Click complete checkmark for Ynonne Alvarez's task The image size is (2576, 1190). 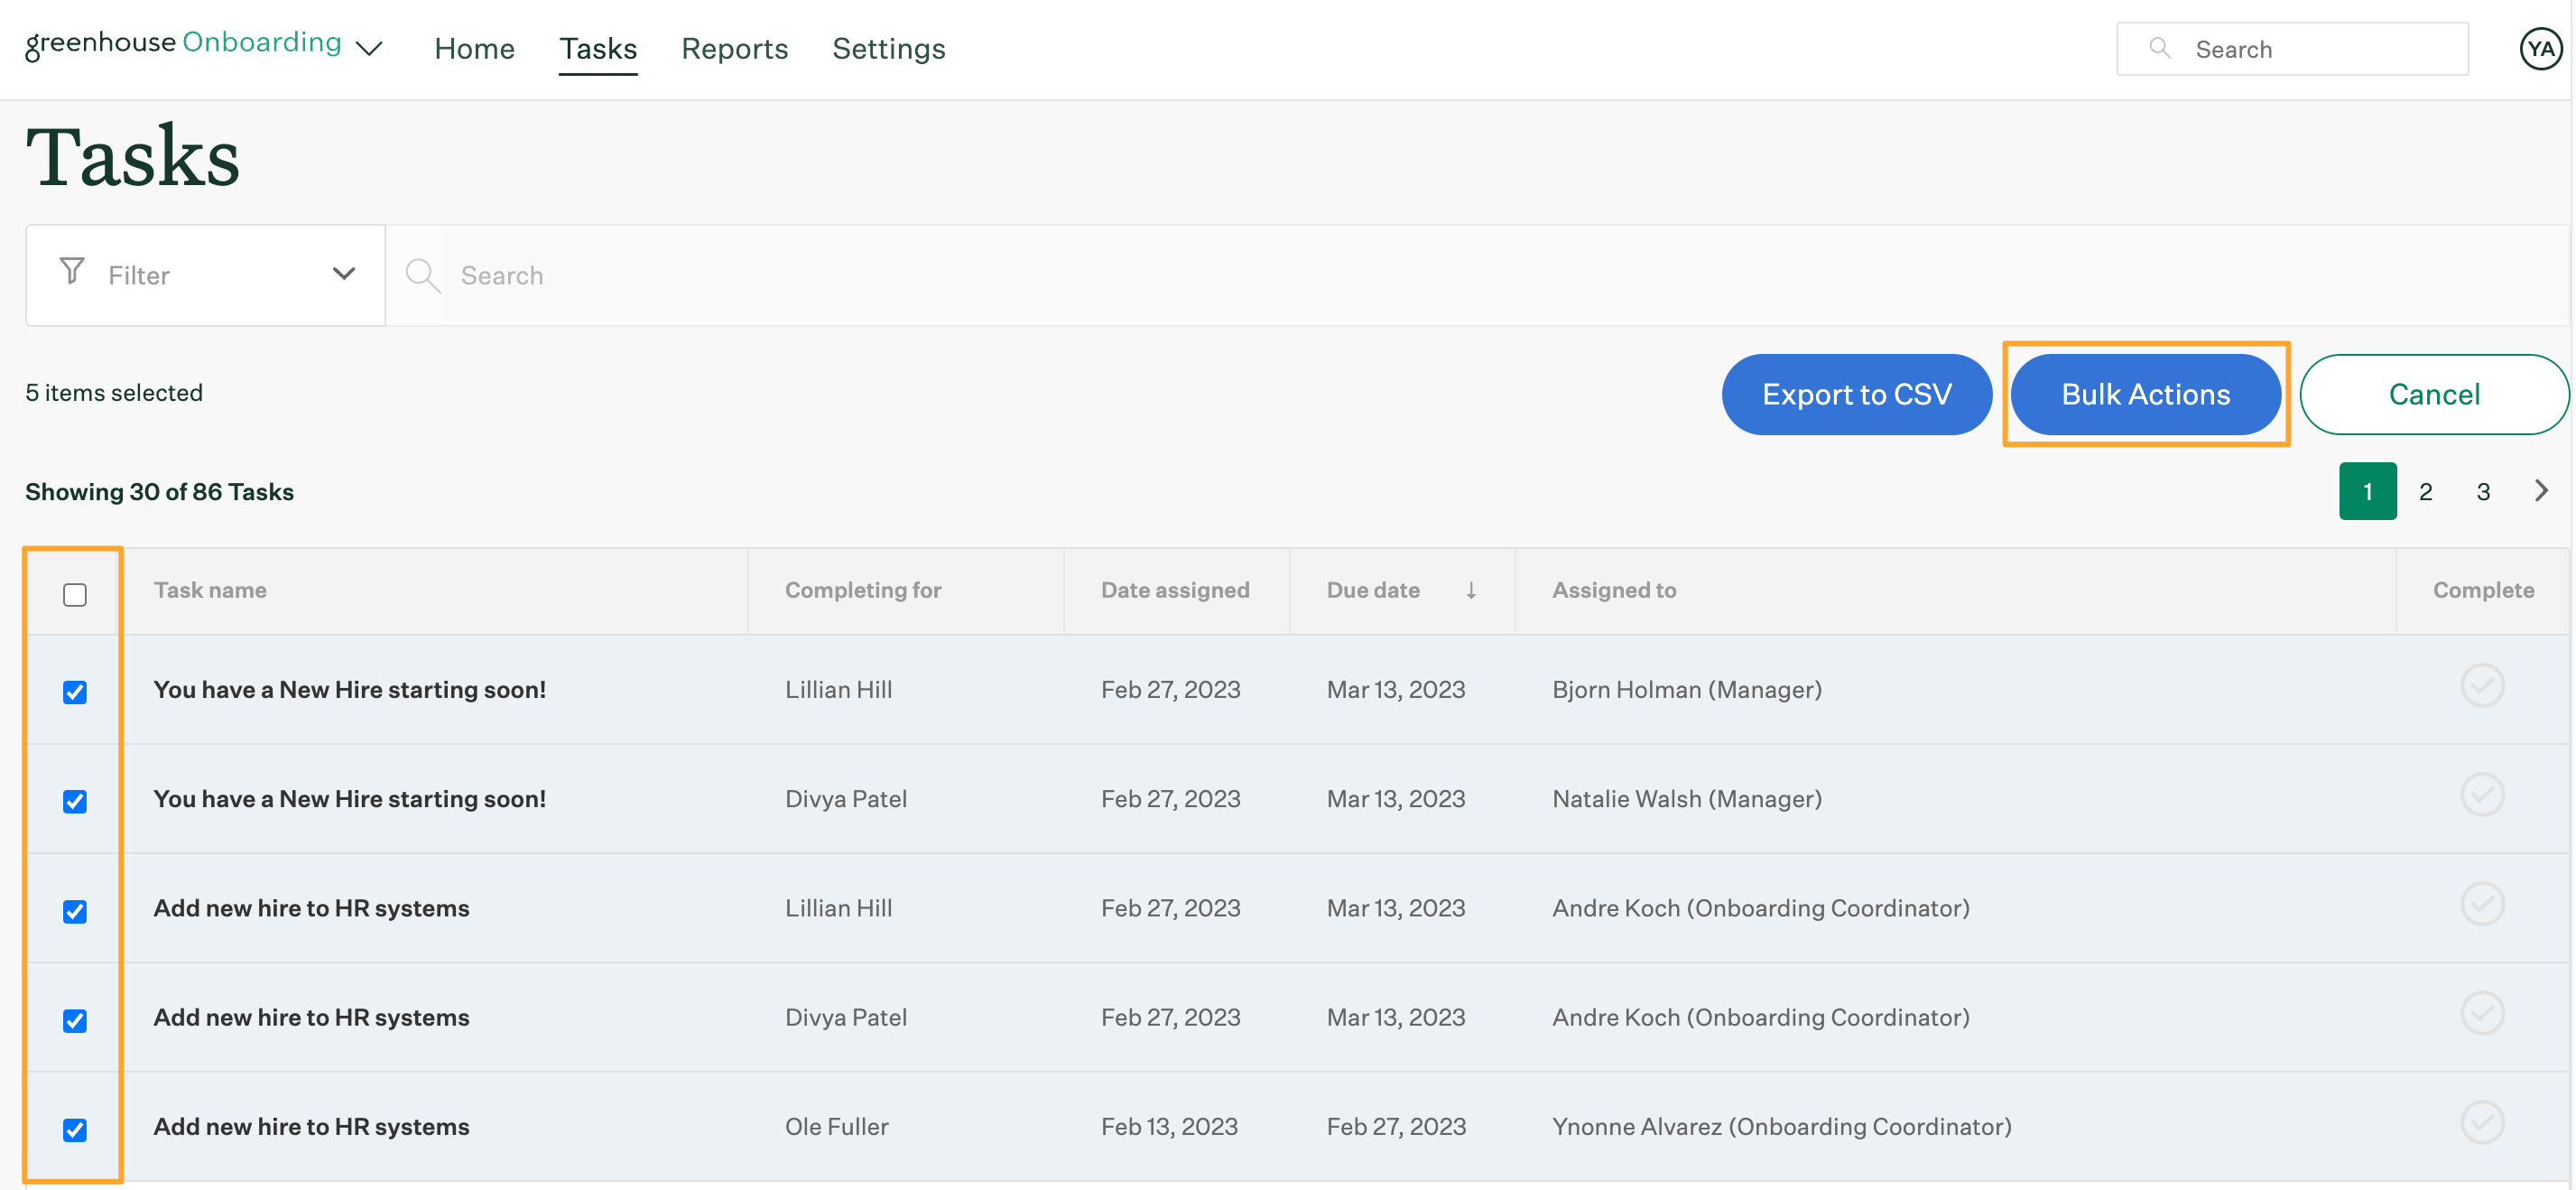click(x=2481, y=1122)
